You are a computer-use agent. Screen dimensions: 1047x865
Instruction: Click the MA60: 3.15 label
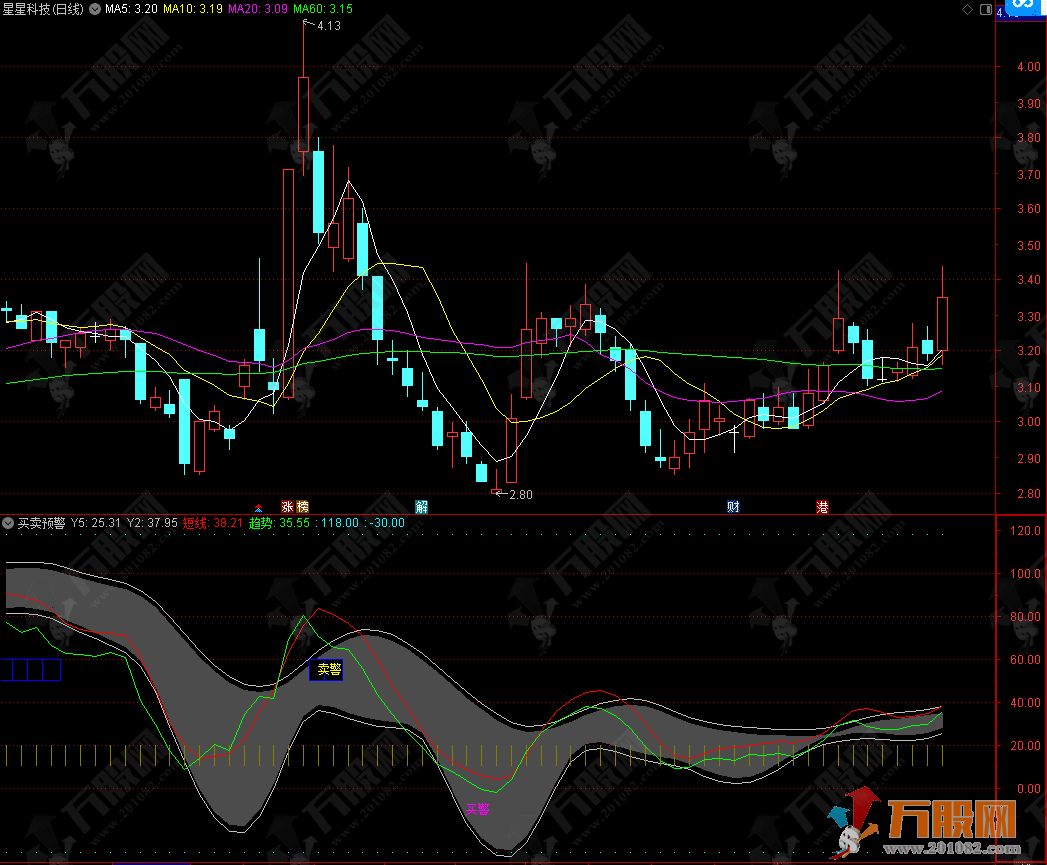pyautogui.click(x=323, y=9)
